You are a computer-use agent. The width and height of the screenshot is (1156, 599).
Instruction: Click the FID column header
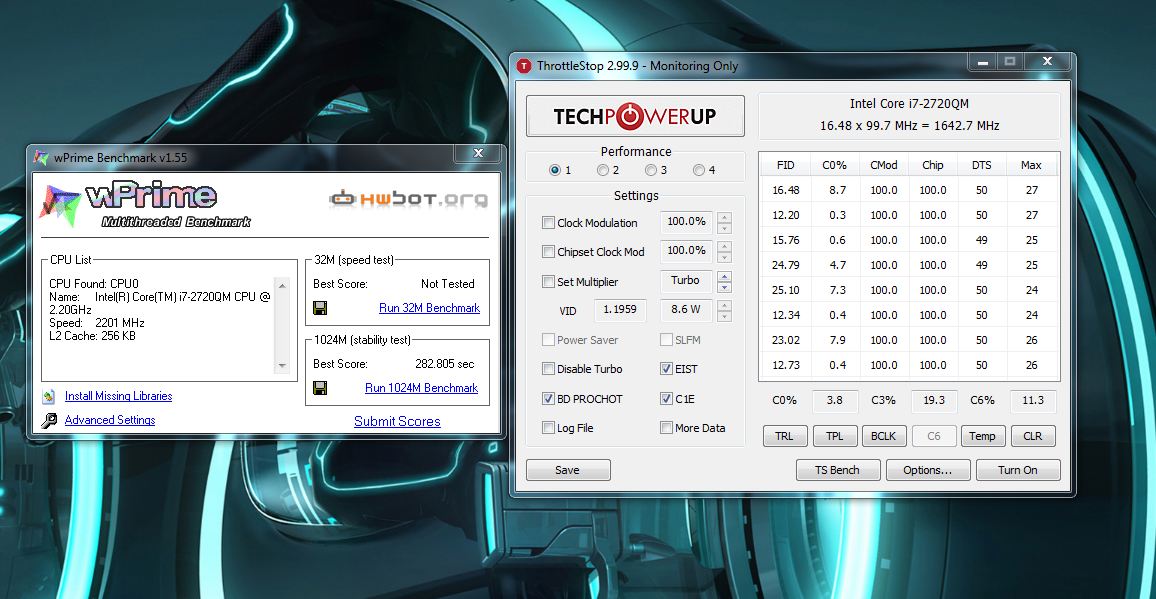pyautogui.click(x=786, y=165)
